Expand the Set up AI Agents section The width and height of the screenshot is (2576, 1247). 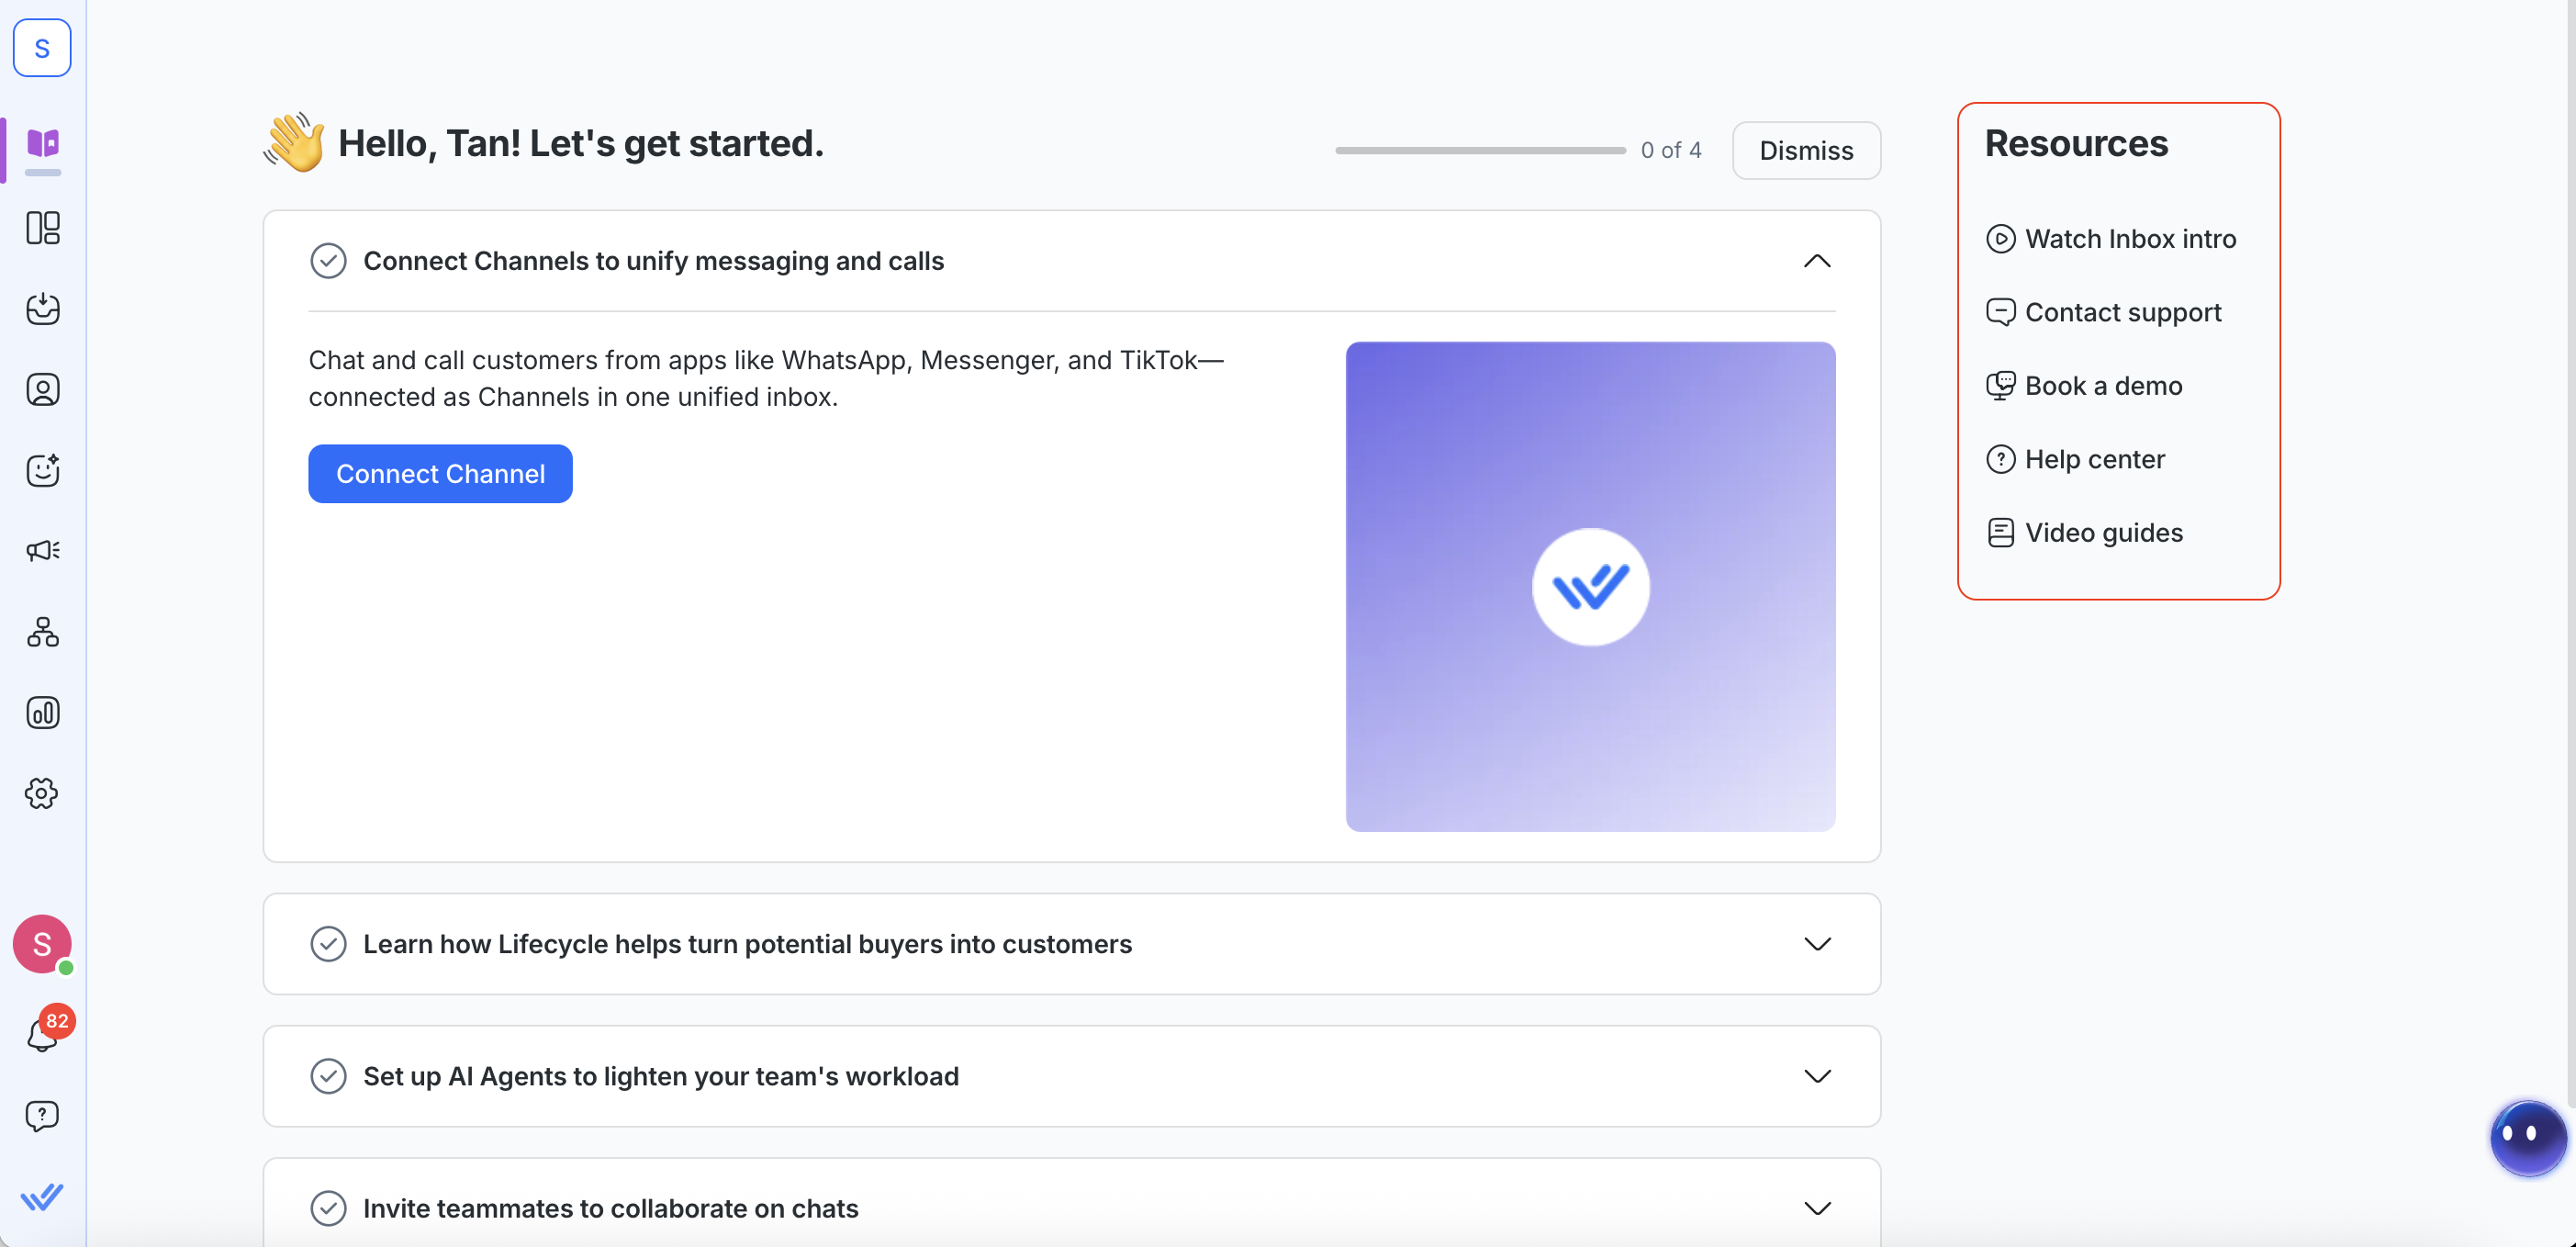1817,1076
